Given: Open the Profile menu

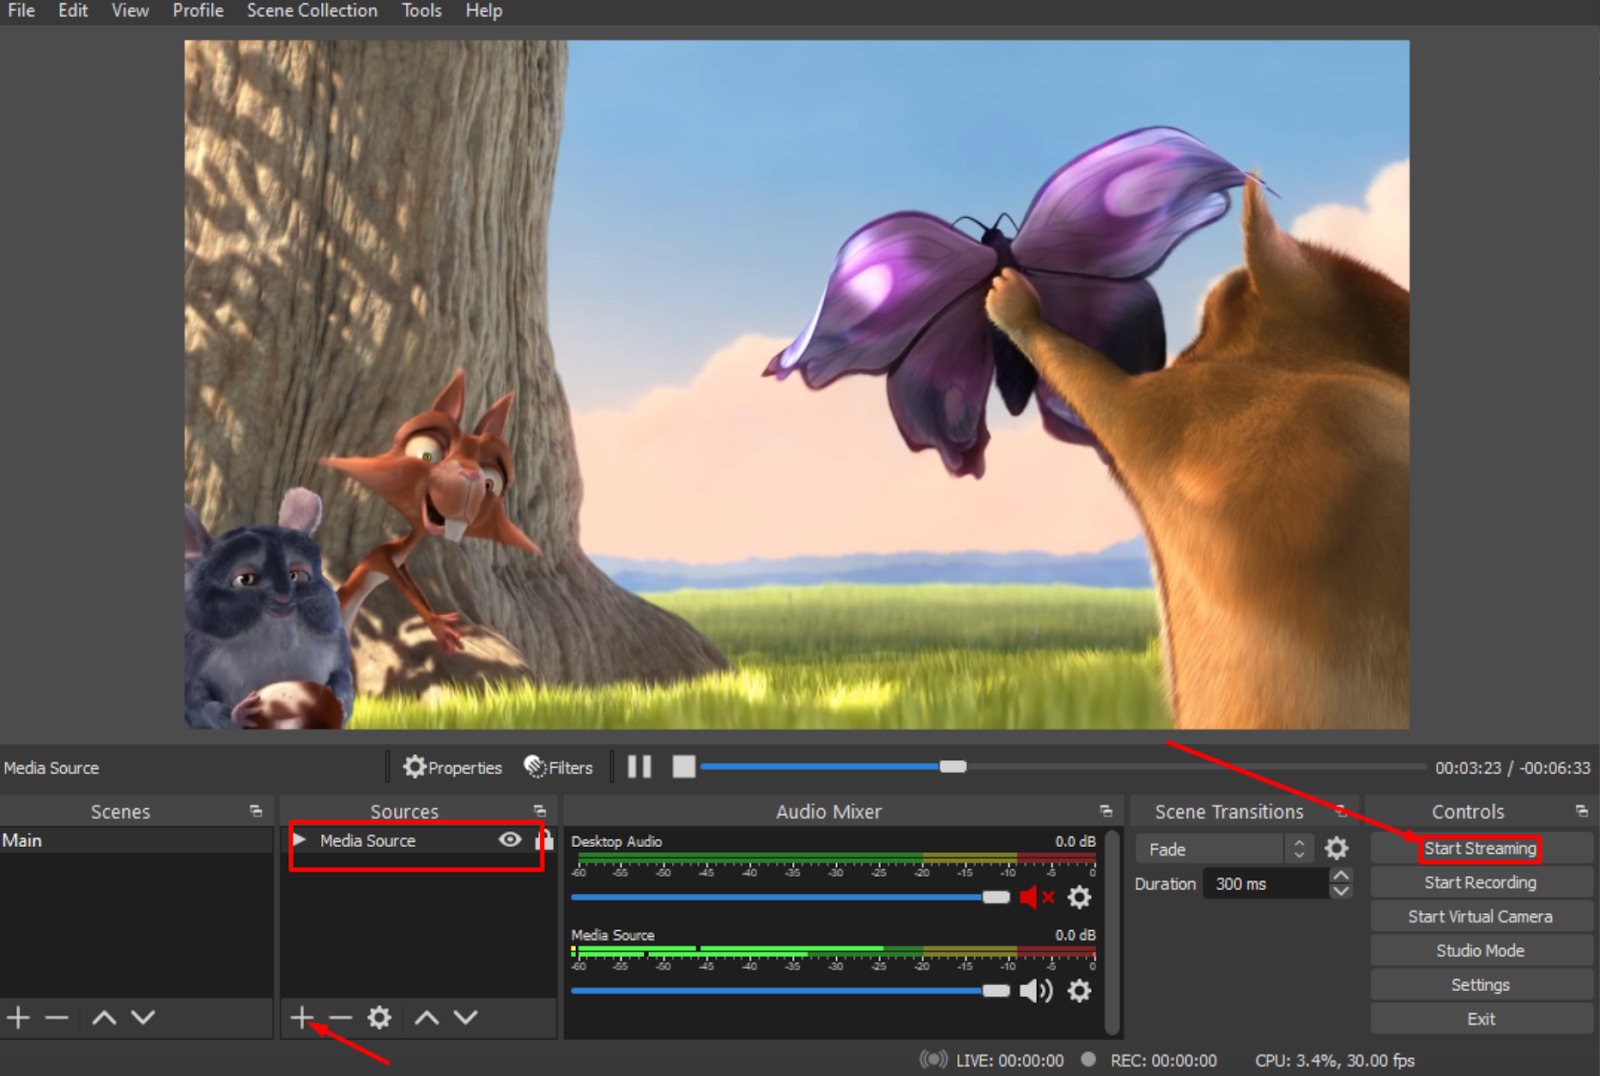Looking at the screenshot, I should pos(198,11).
